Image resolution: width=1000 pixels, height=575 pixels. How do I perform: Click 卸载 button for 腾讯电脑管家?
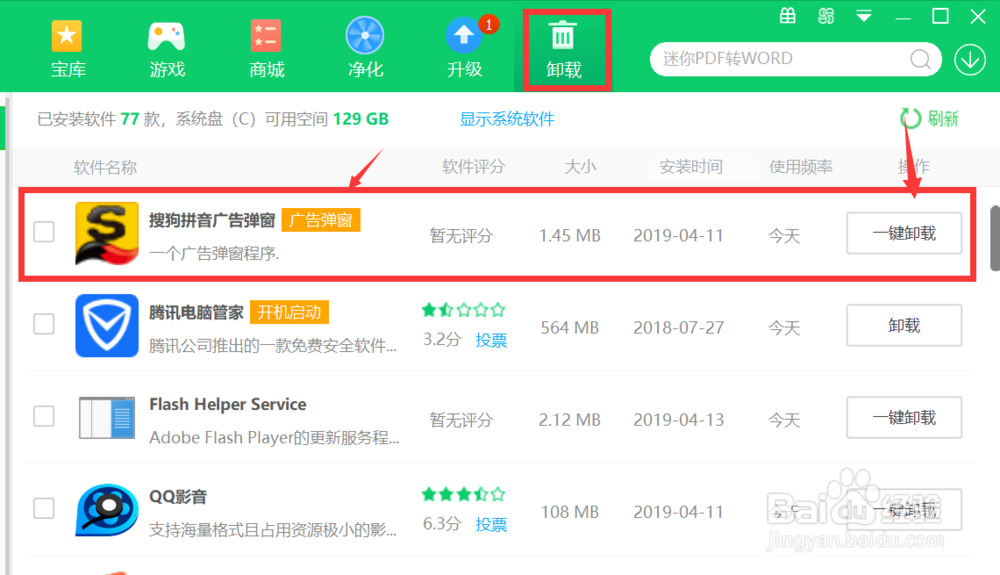tap(904, 325)
